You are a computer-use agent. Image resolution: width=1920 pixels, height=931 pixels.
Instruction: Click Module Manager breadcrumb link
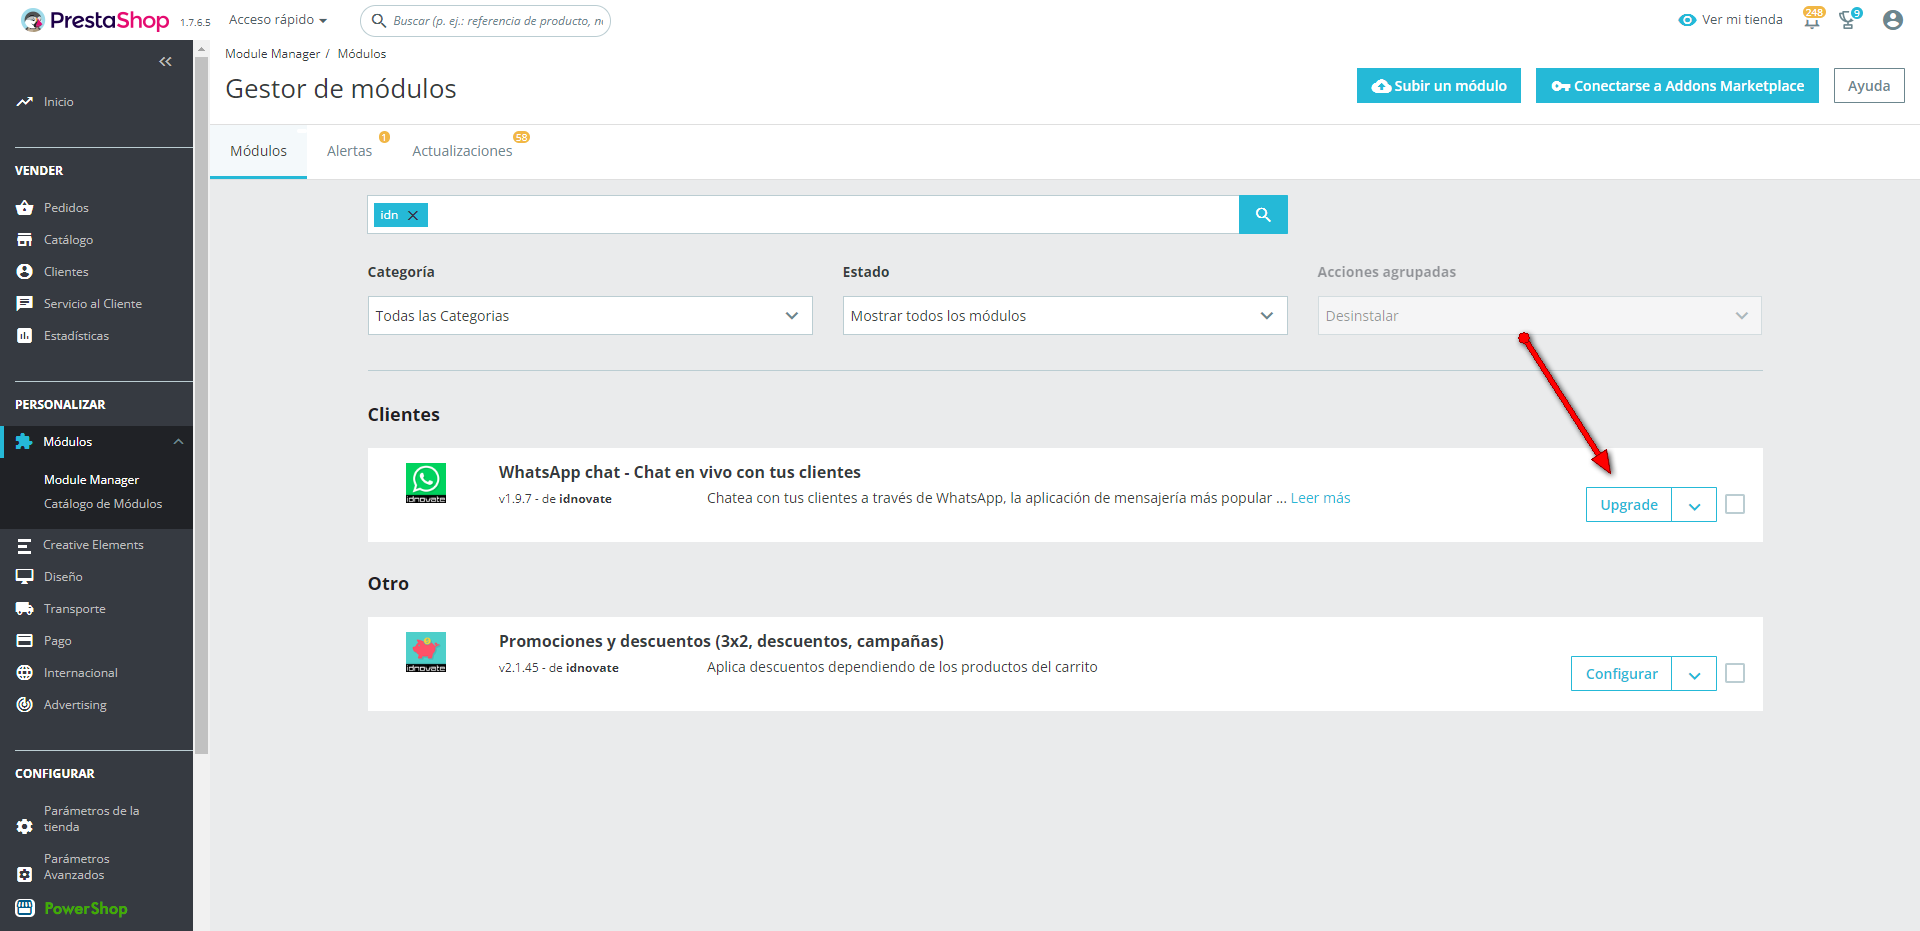click(272, 54)
